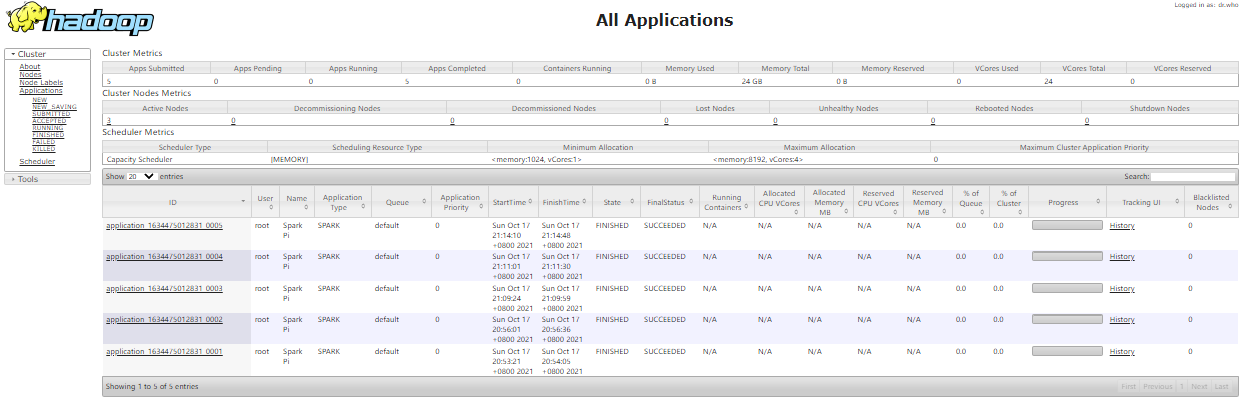Open the Scheduler page in sidebar
The image size is (1244, 402).
[x=37, y=161]
